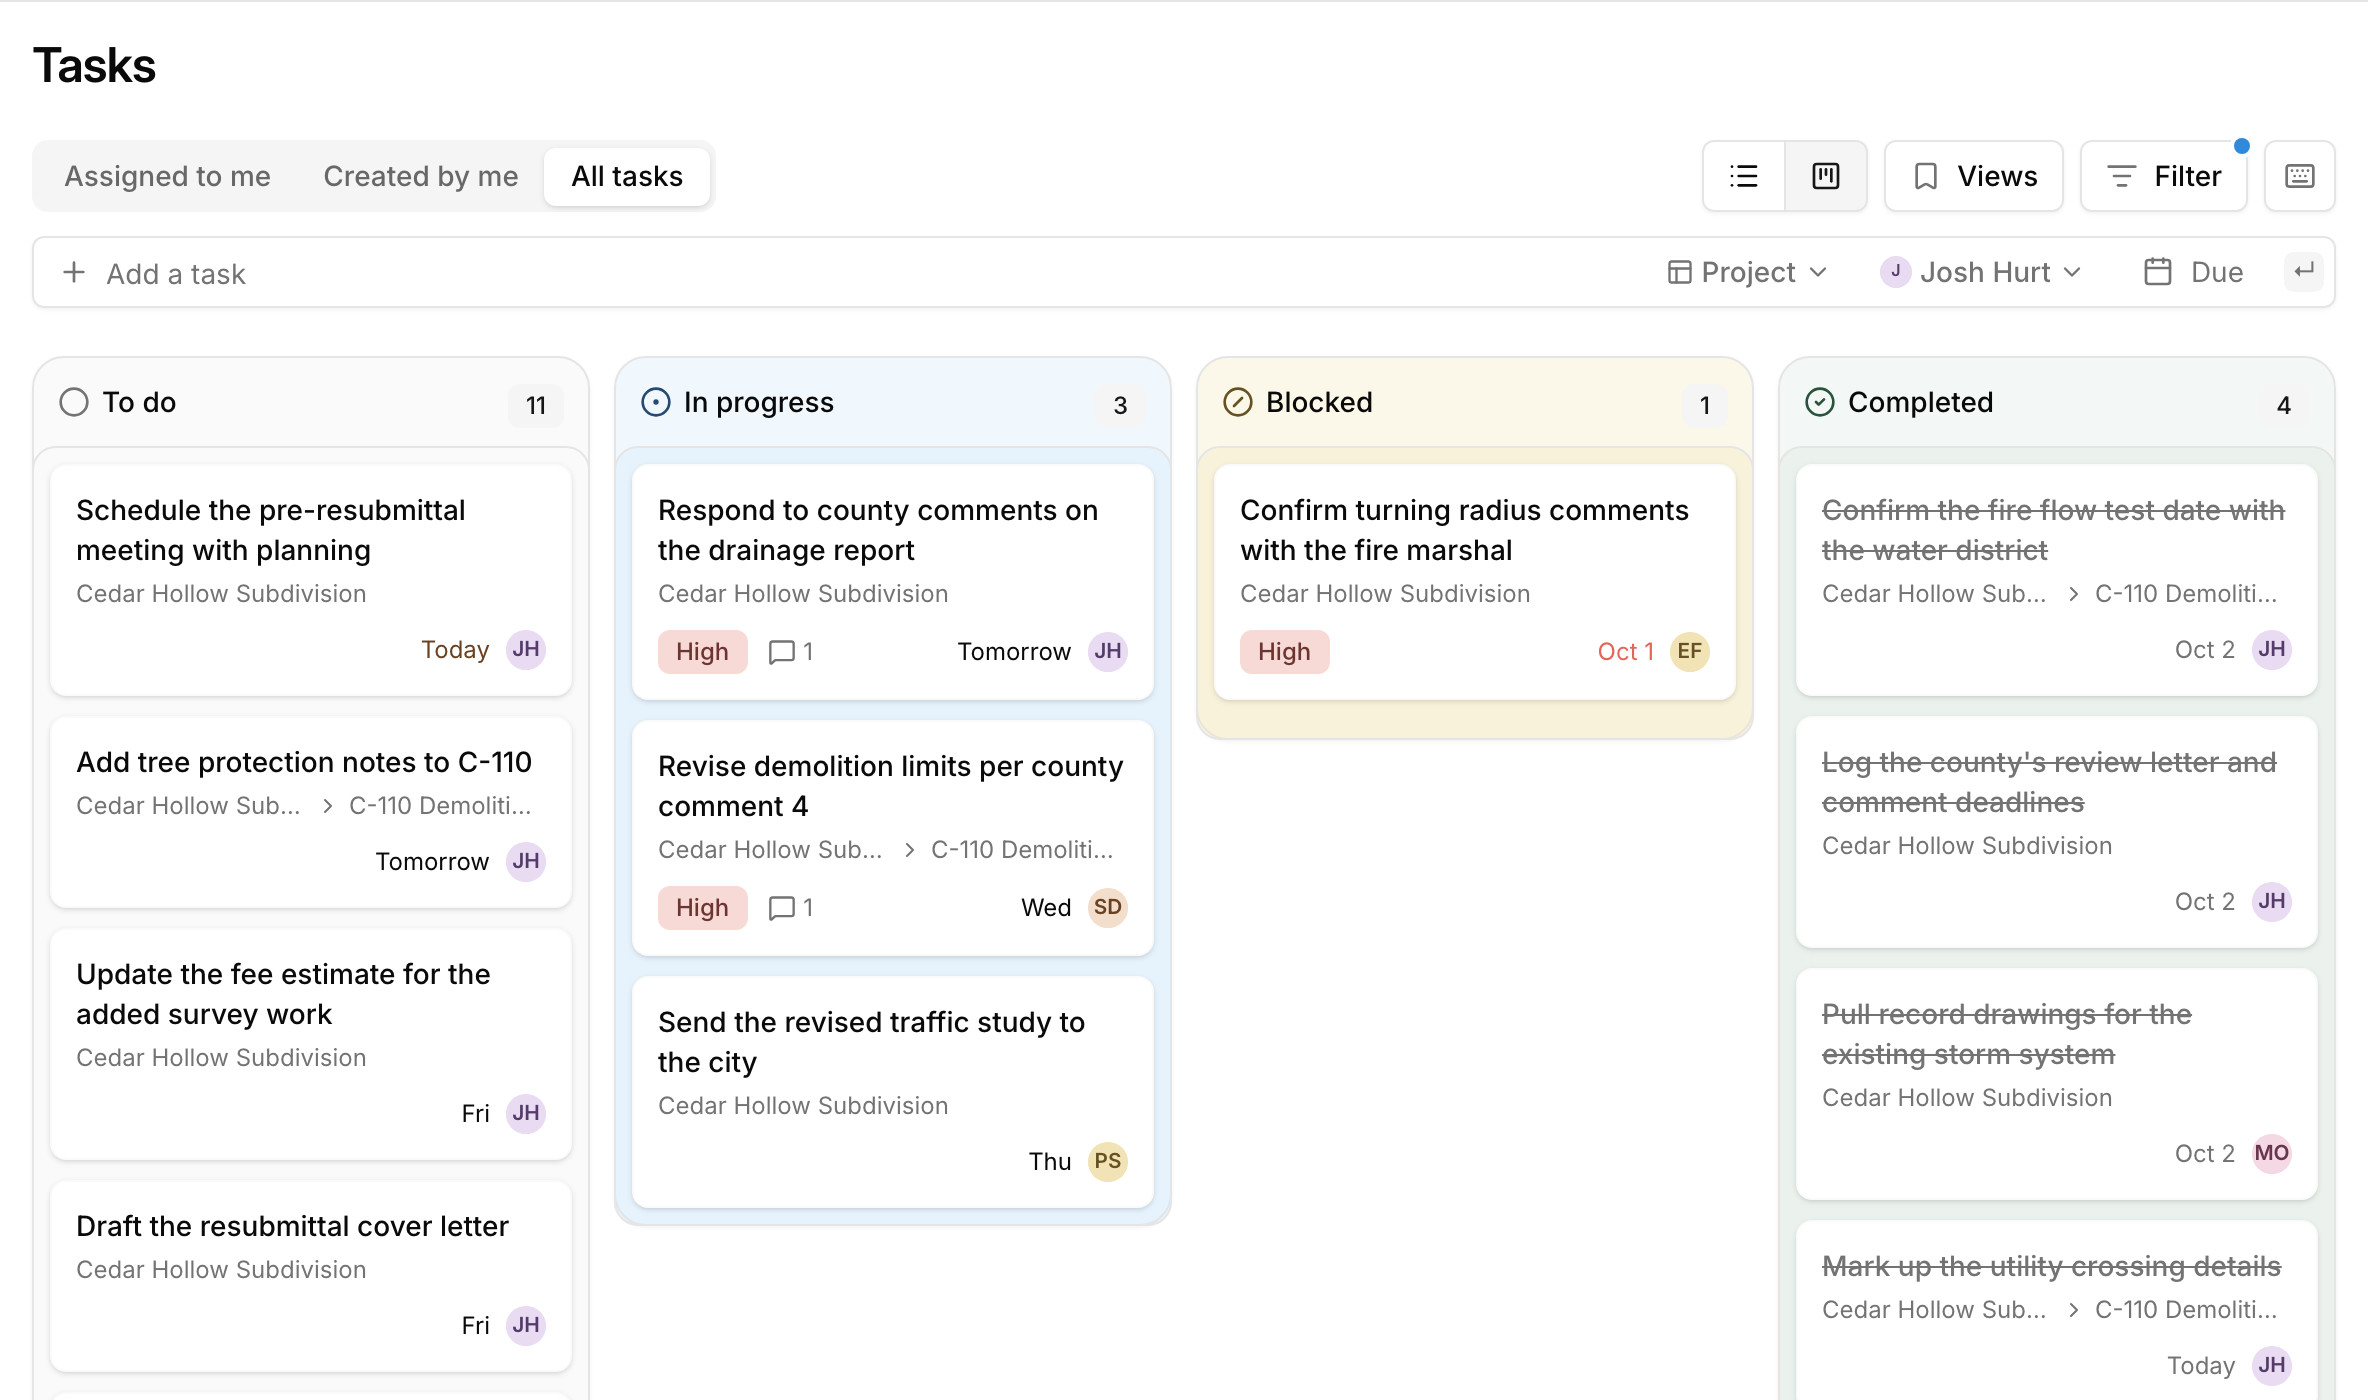The width and height of the screenshot is (2368, 1400).
Task: Open Schedule the pre-resubmittal meeting task
Action: [311, 580]
